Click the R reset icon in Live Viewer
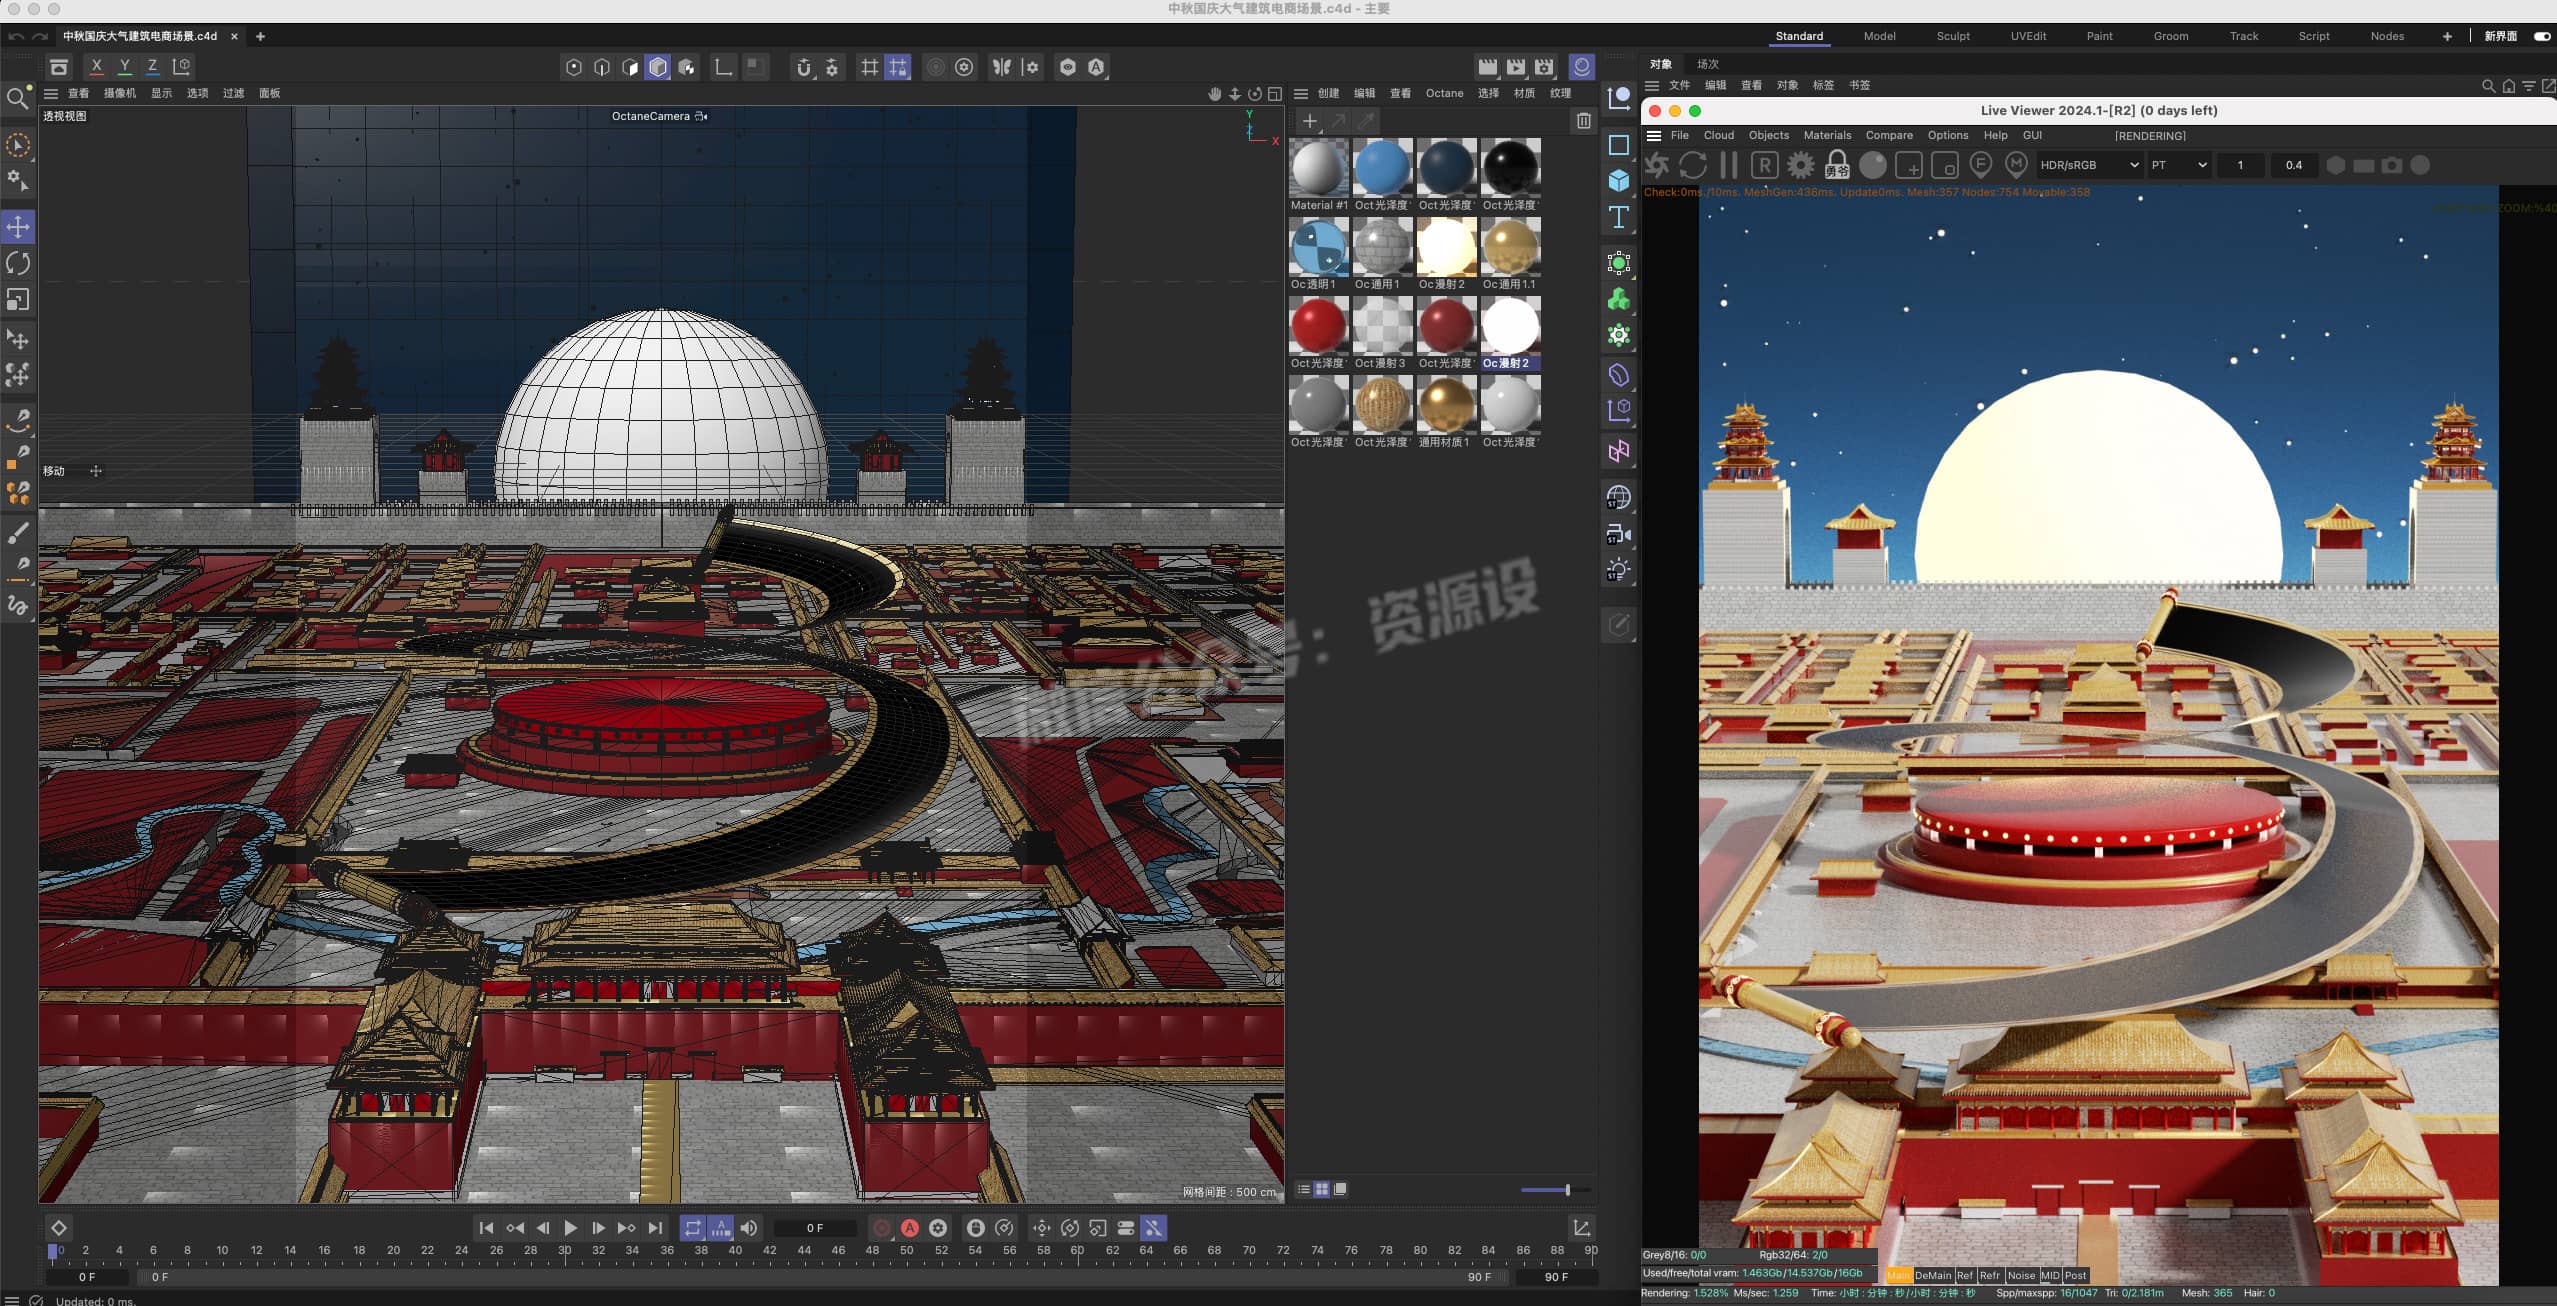 pyautogui.click(x=1765, y=165)
